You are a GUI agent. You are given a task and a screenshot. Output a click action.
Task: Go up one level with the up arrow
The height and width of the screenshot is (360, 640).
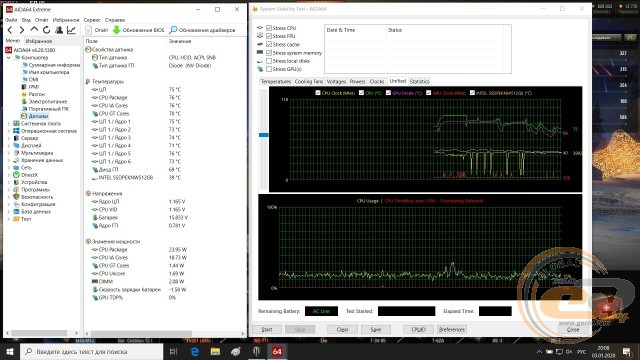[34, 29]
